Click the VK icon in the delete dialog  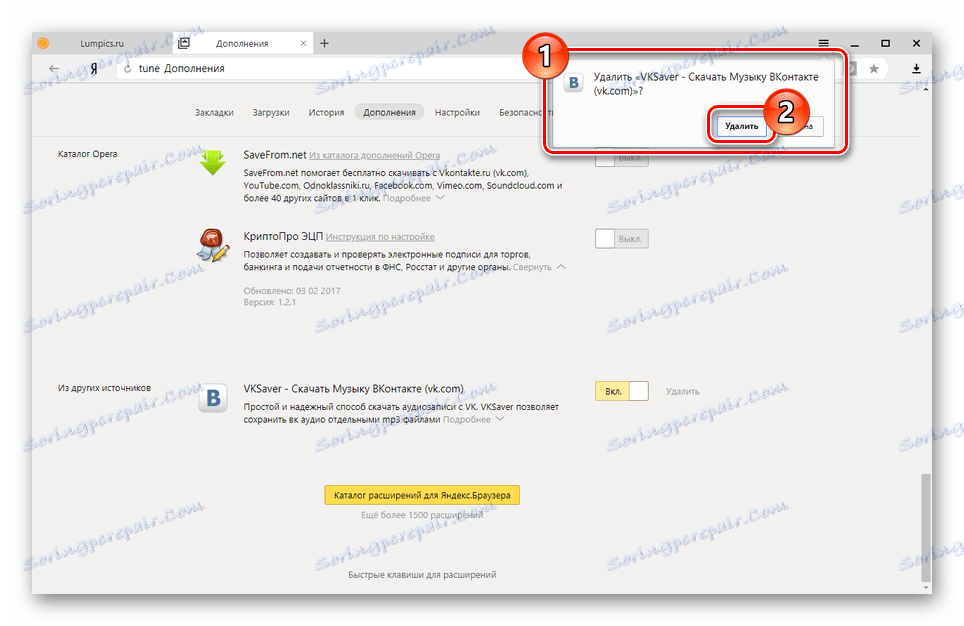click(x=574, y=82)
